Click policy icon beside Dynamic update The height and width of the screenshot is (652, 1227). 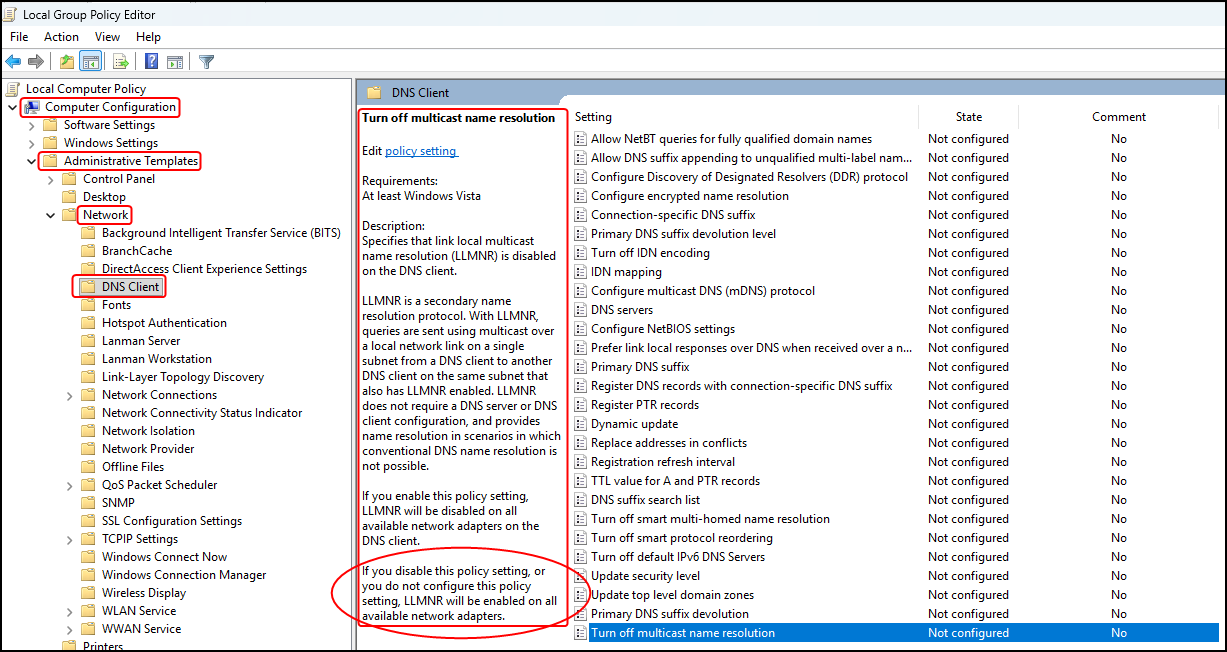(580, 424)
